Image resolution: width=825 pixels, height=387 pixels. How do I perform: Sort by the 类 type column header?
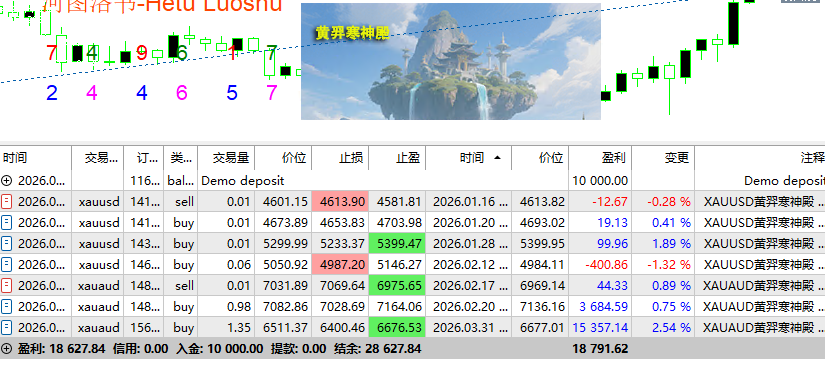180,158
